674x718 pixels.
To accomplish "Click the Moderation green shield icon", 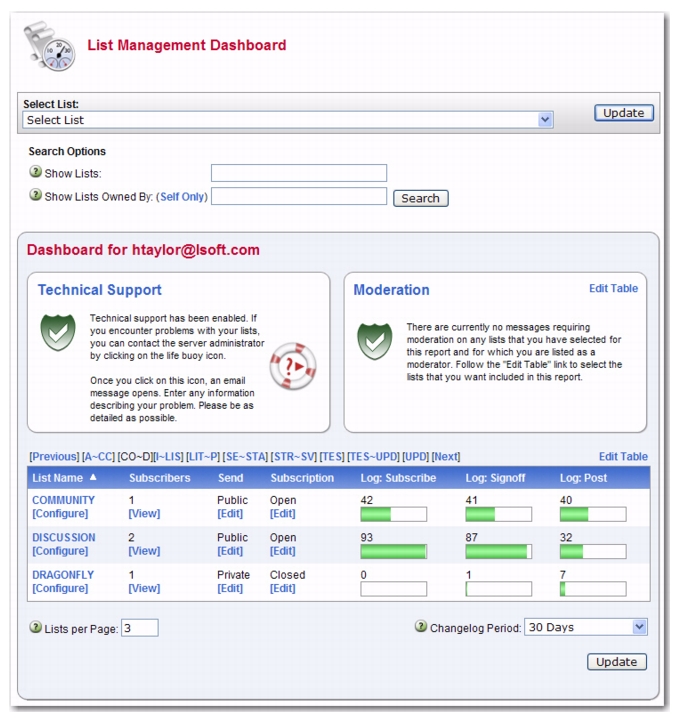I will tap(375, 341).
